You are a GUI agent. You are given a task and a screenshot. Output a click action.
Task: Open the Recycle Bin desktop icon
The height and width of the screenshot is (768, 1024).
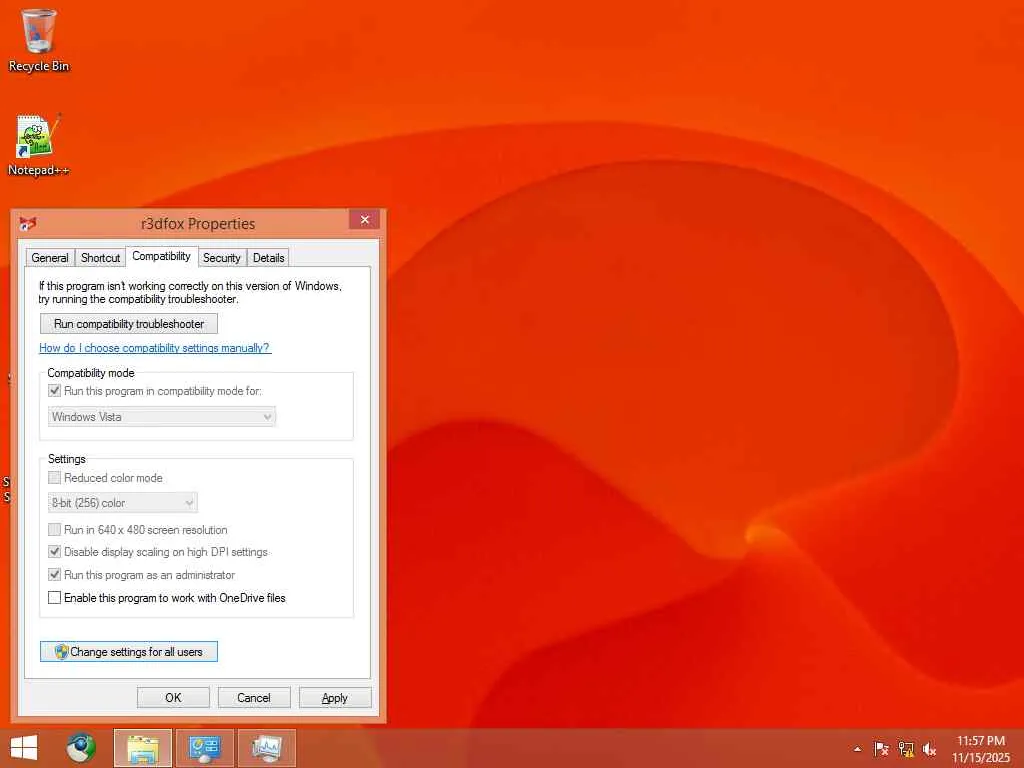coord(39,40)
